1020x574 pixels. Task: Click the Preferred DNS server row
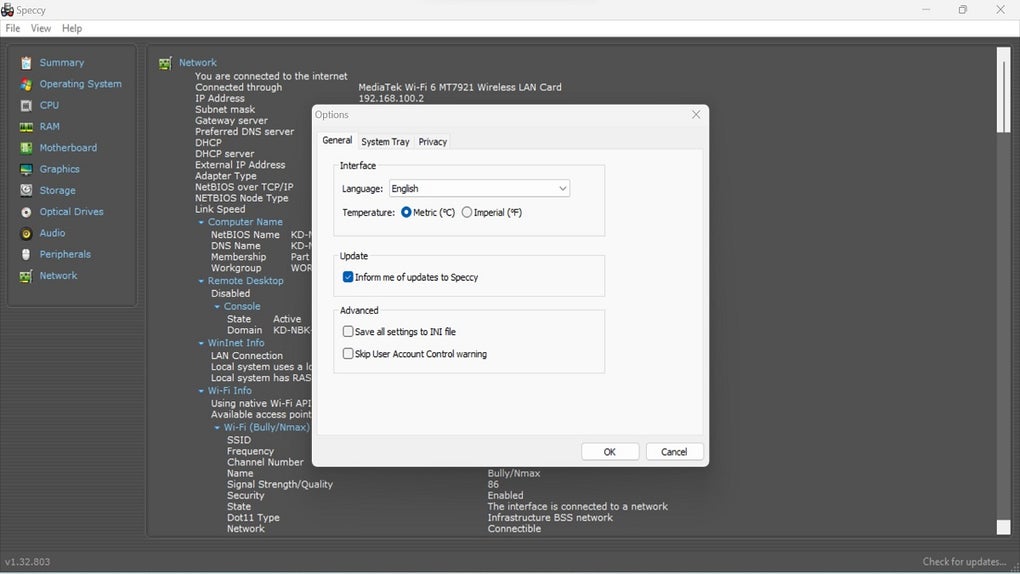pyautogui.click(x=245, y=131)
